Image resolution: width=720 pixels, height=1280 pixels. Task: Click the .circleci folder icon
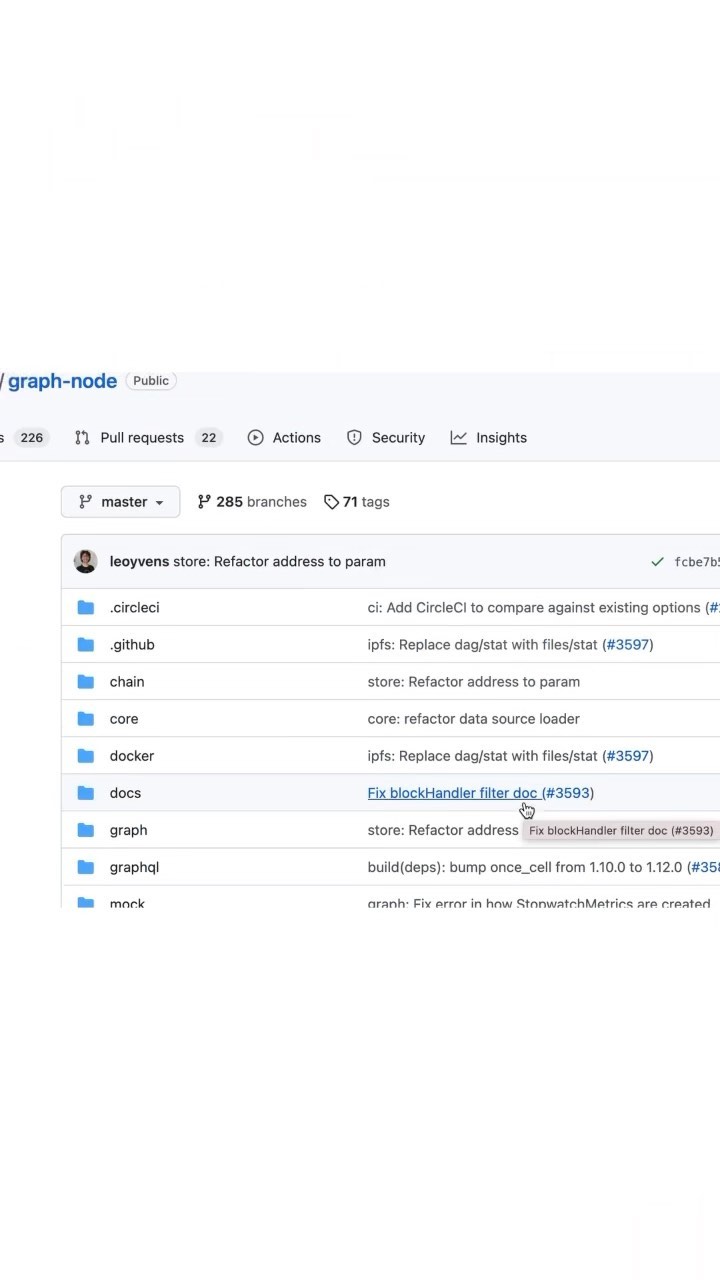[x=86, y=608]
